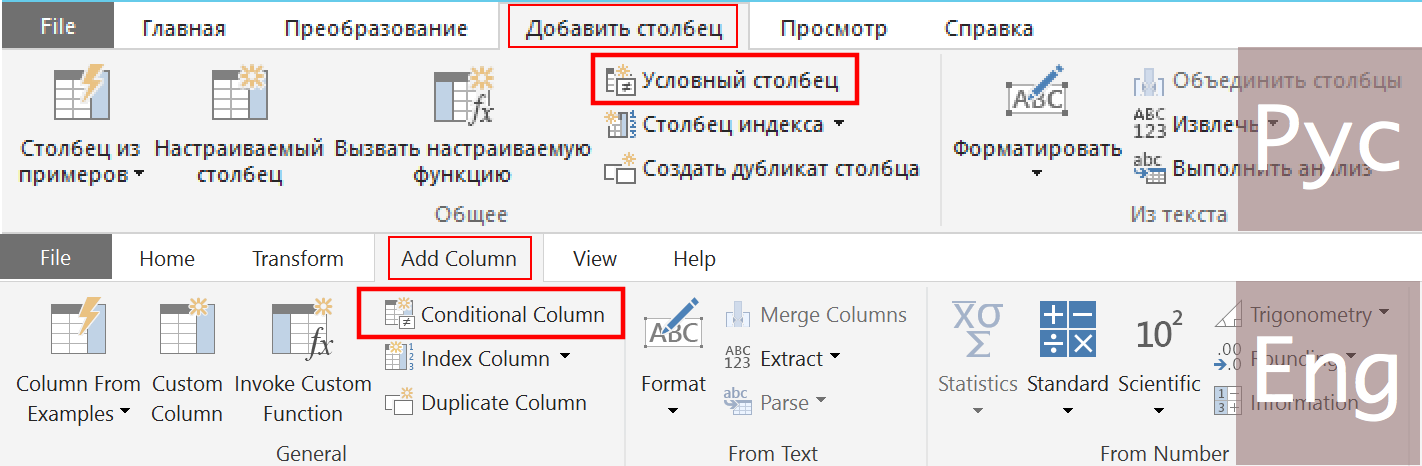
Task: Expand Column From Examples dropdown arrow
Action: coord(125,413)
